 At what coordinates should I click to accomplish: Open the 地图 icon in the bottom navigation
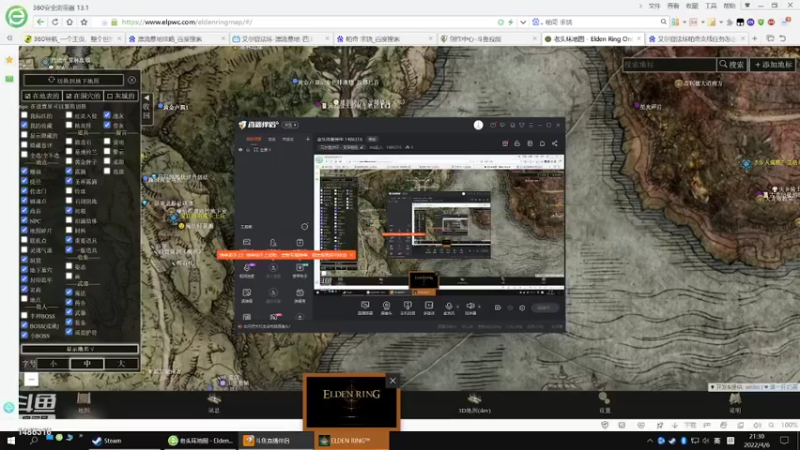tap(84, 403)
